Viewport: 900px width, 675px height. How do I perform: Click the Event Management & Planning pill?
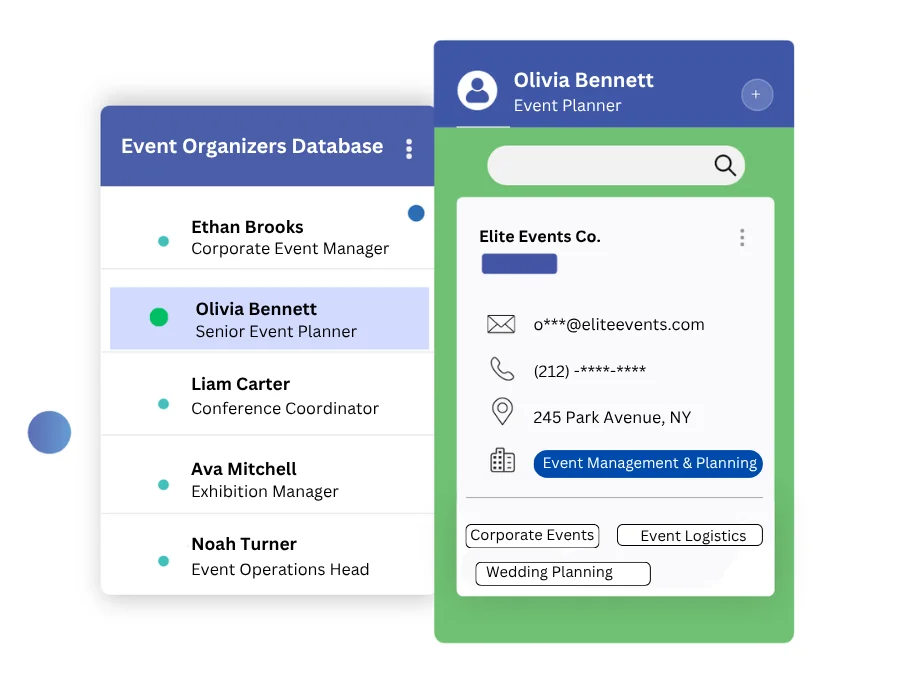pos(648,464)
